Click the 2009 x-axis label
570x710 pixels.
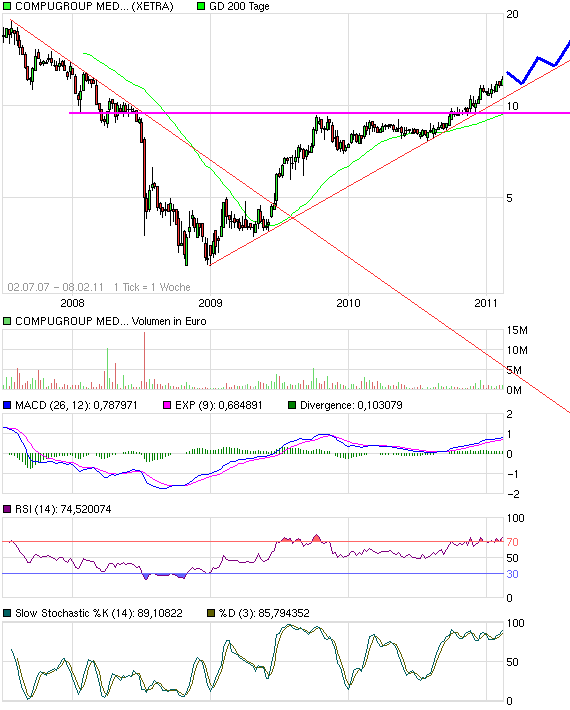[x=211, y=303]
